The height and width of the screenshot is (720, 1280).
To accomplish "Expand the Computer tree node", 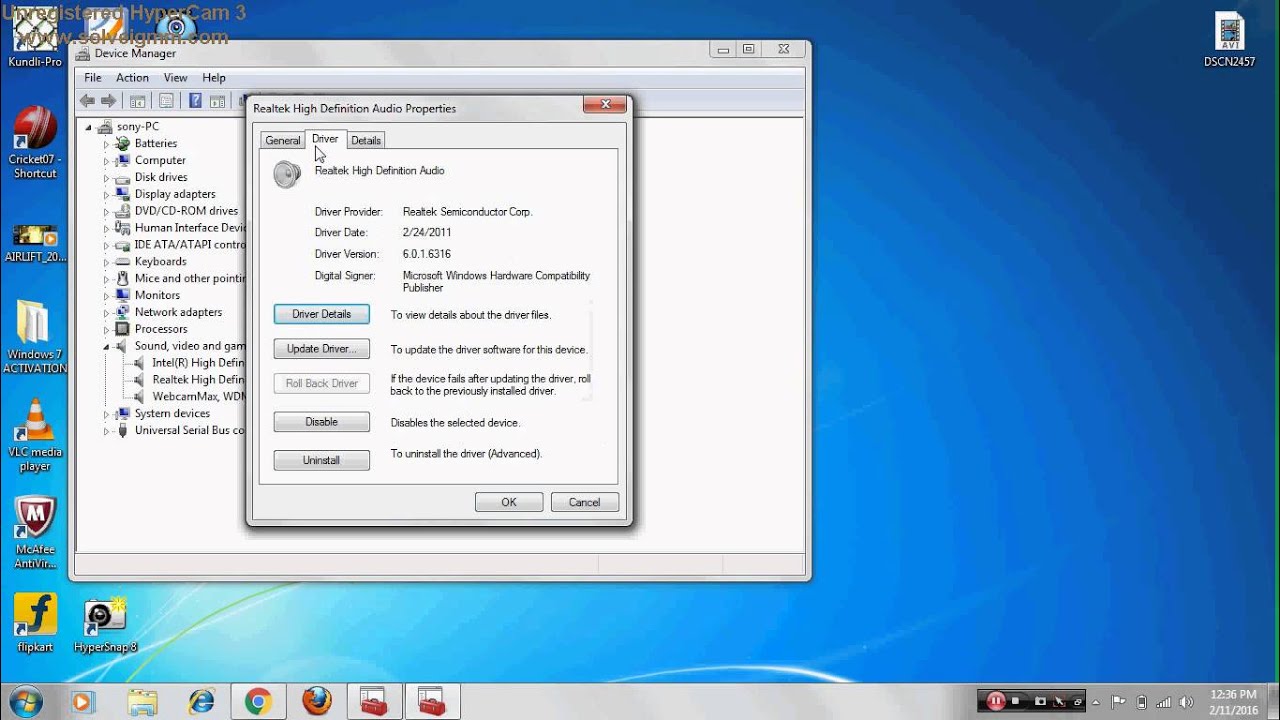I will [x=106, y=161].
